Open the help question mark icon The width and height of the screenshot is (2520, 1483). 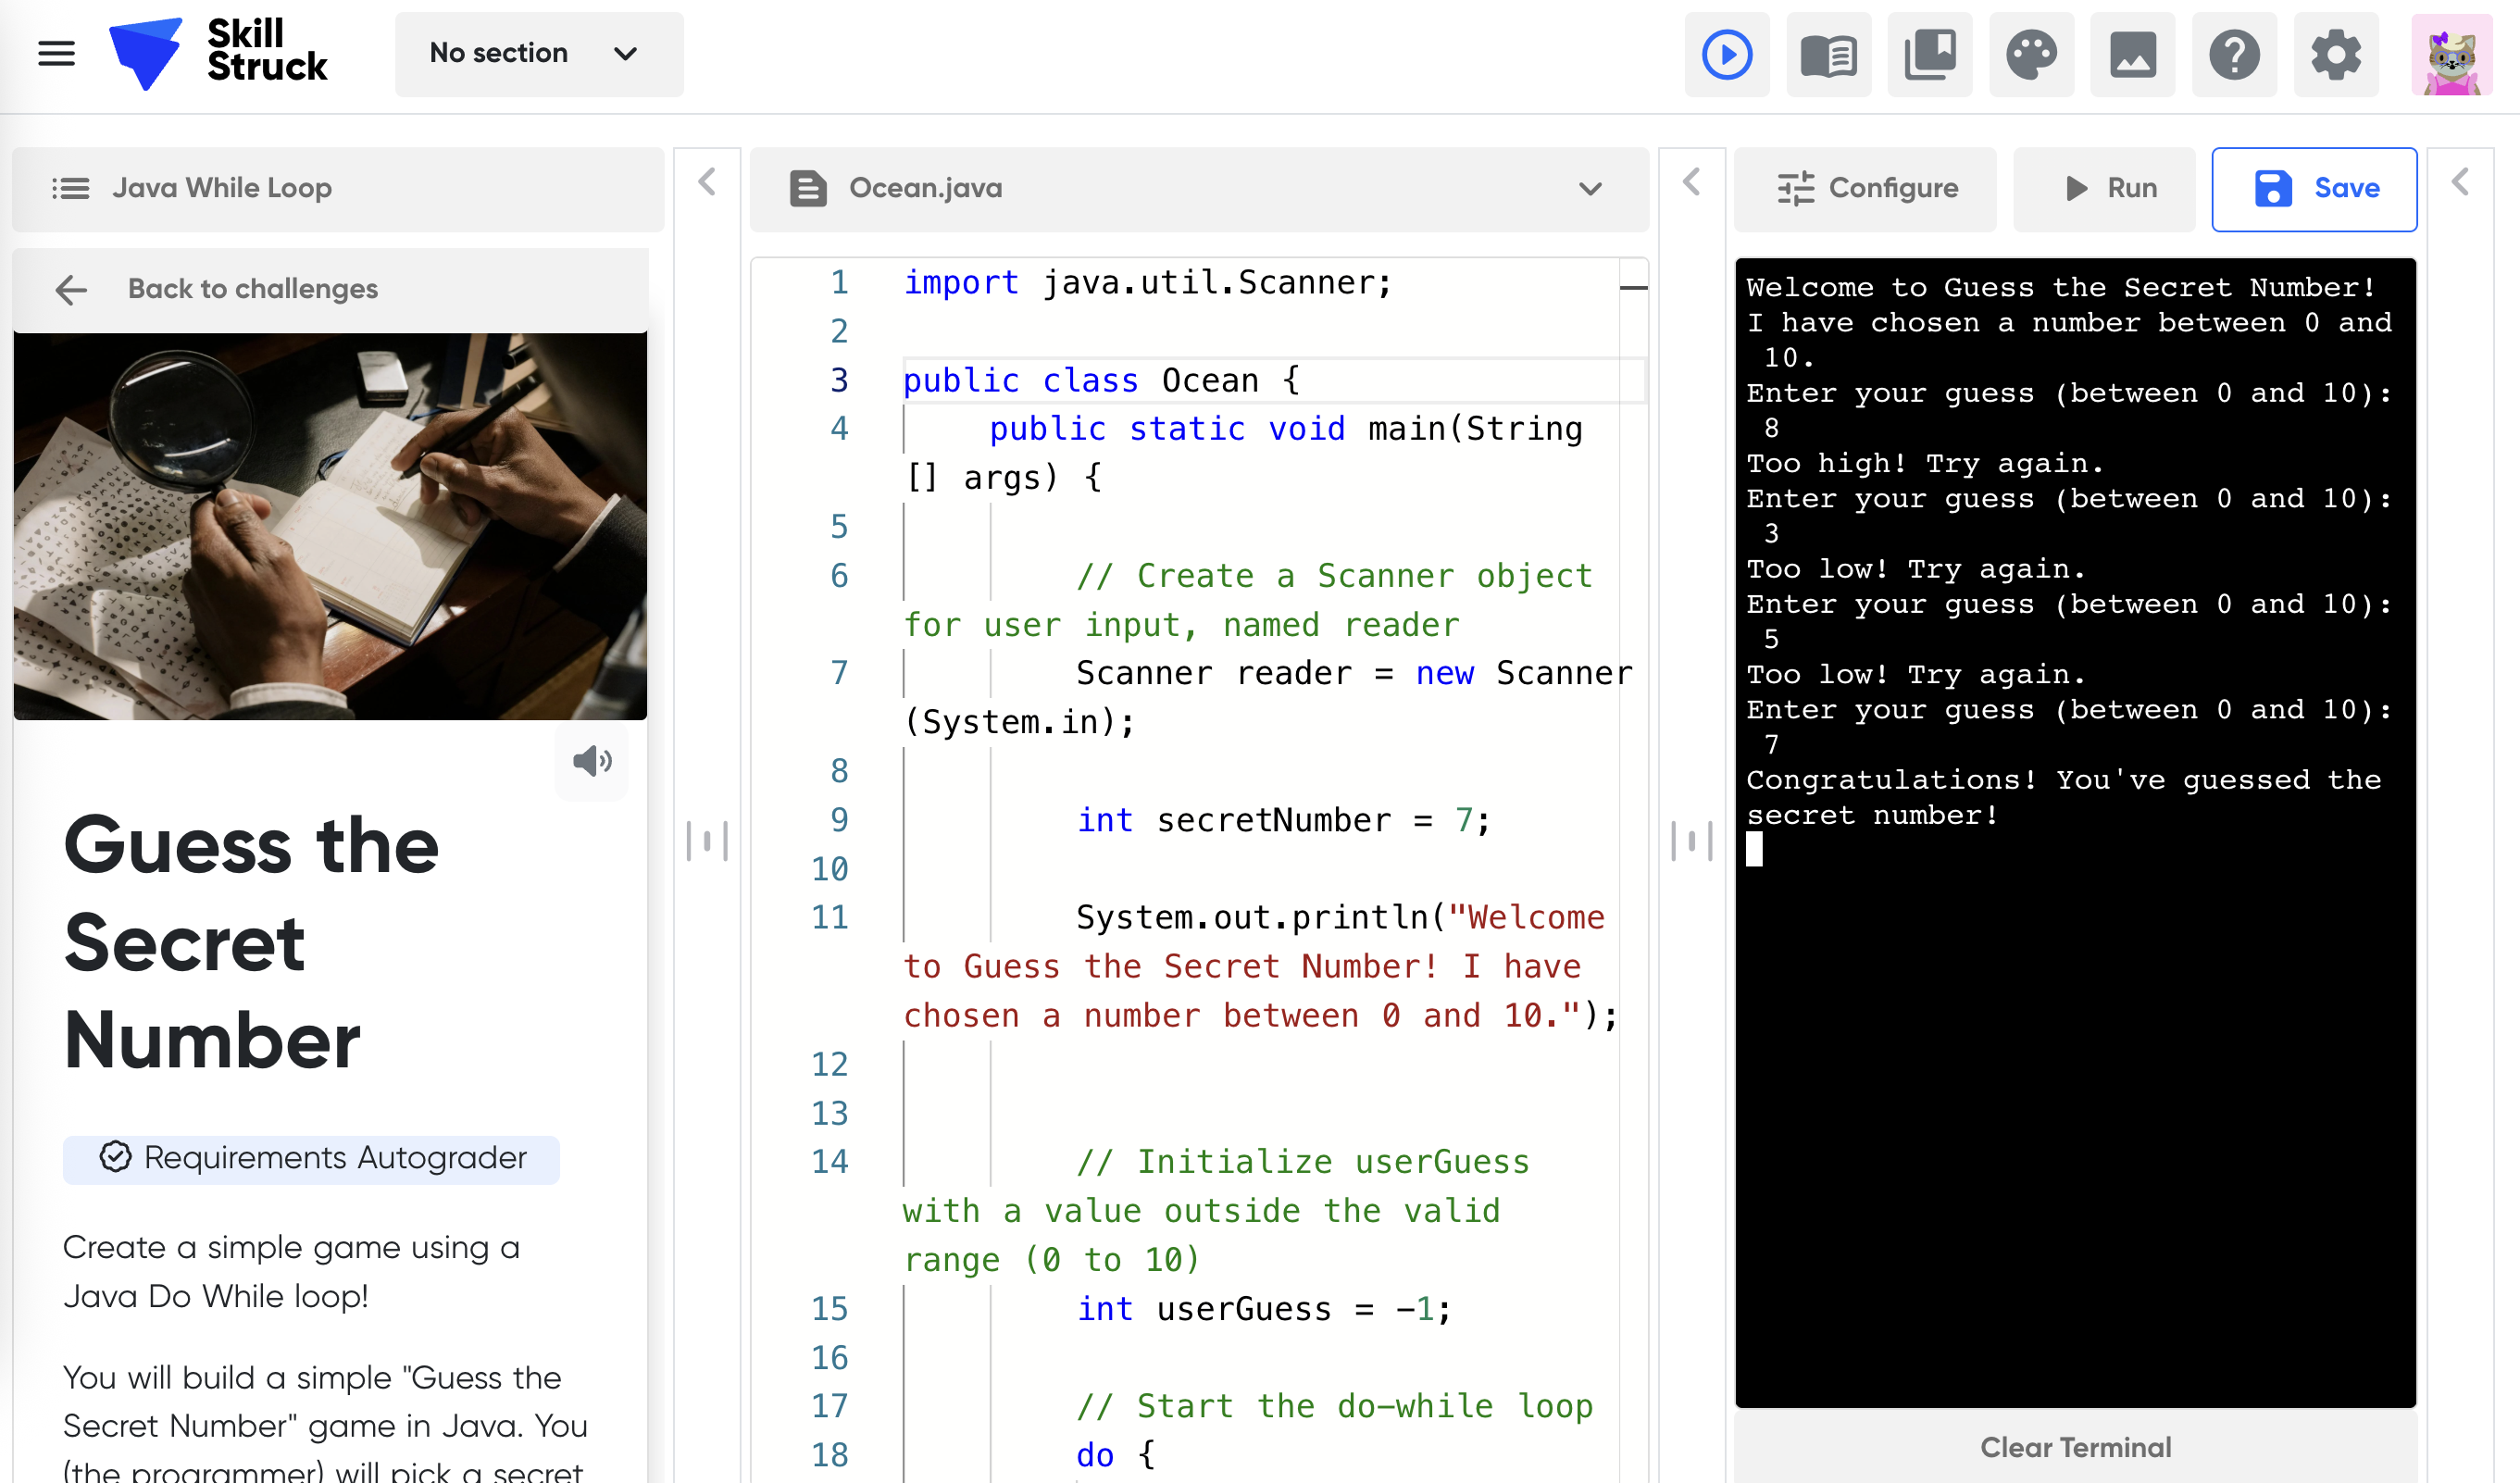(x=2234, y=55)
